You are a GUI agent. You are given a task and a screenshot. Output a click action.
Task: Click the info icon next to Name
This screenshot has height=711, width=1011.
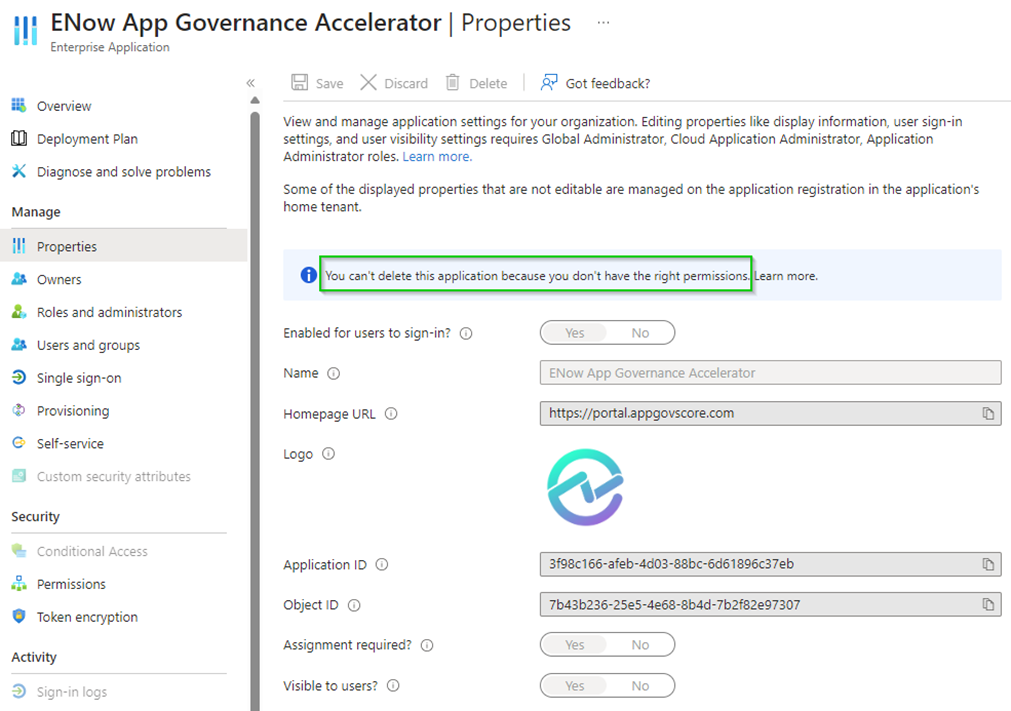coord(334,372)
